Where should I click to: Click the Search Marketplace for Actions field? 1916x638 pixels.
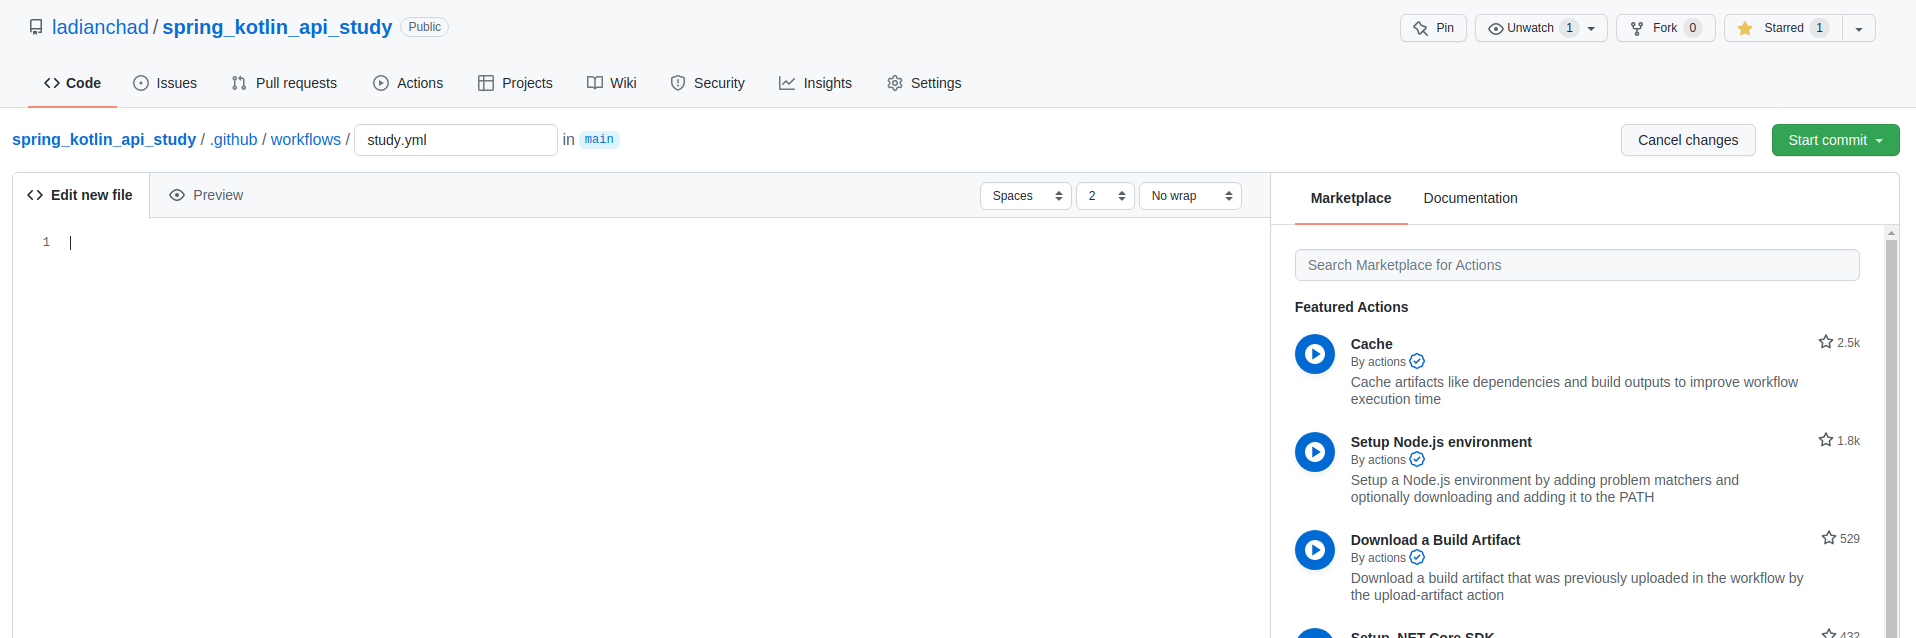click(x=1577, y=265)
